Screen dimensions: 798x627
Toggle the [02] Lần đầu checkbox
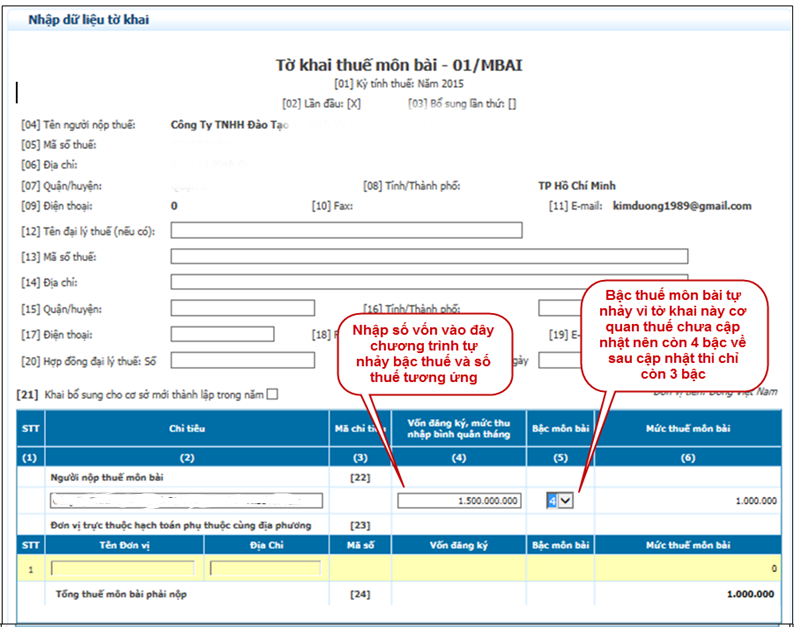(353, 102)
